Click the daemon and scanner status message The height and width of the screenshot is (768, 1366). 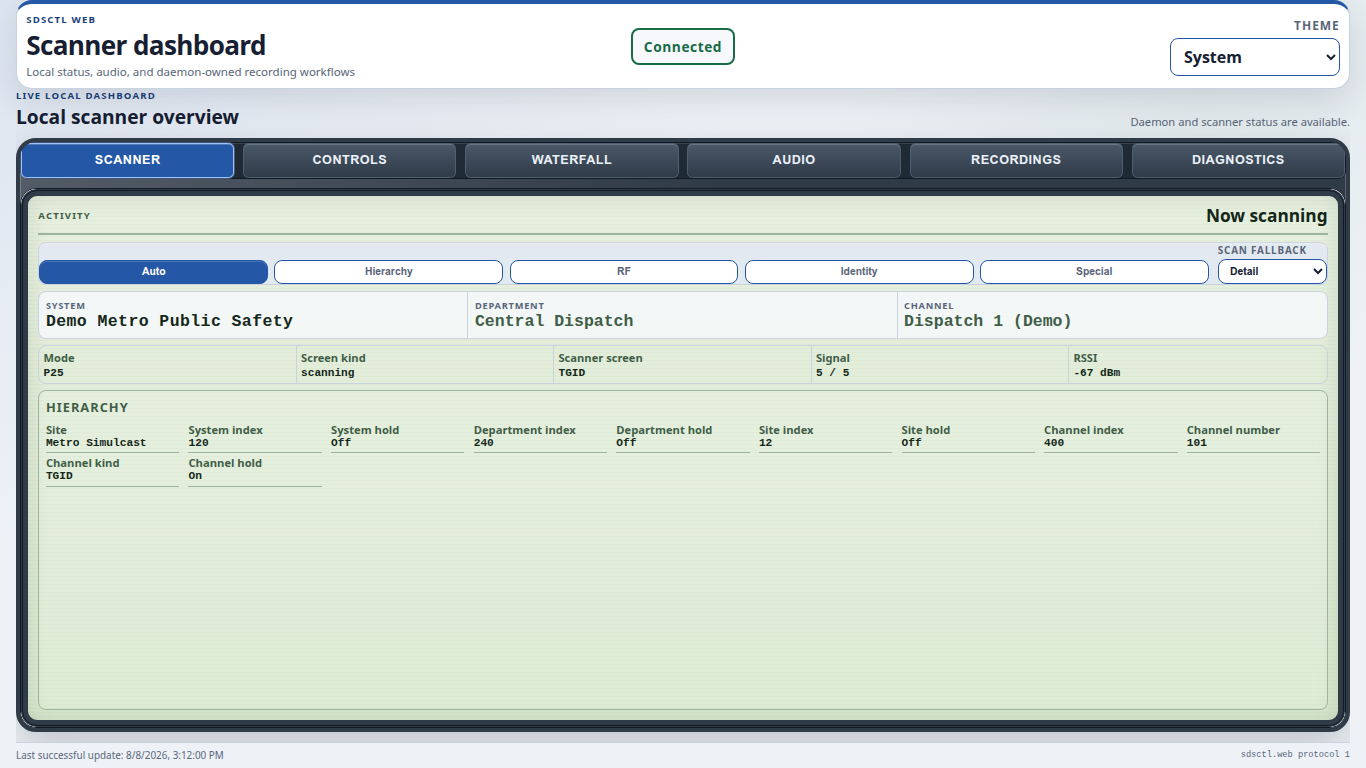1240,122
